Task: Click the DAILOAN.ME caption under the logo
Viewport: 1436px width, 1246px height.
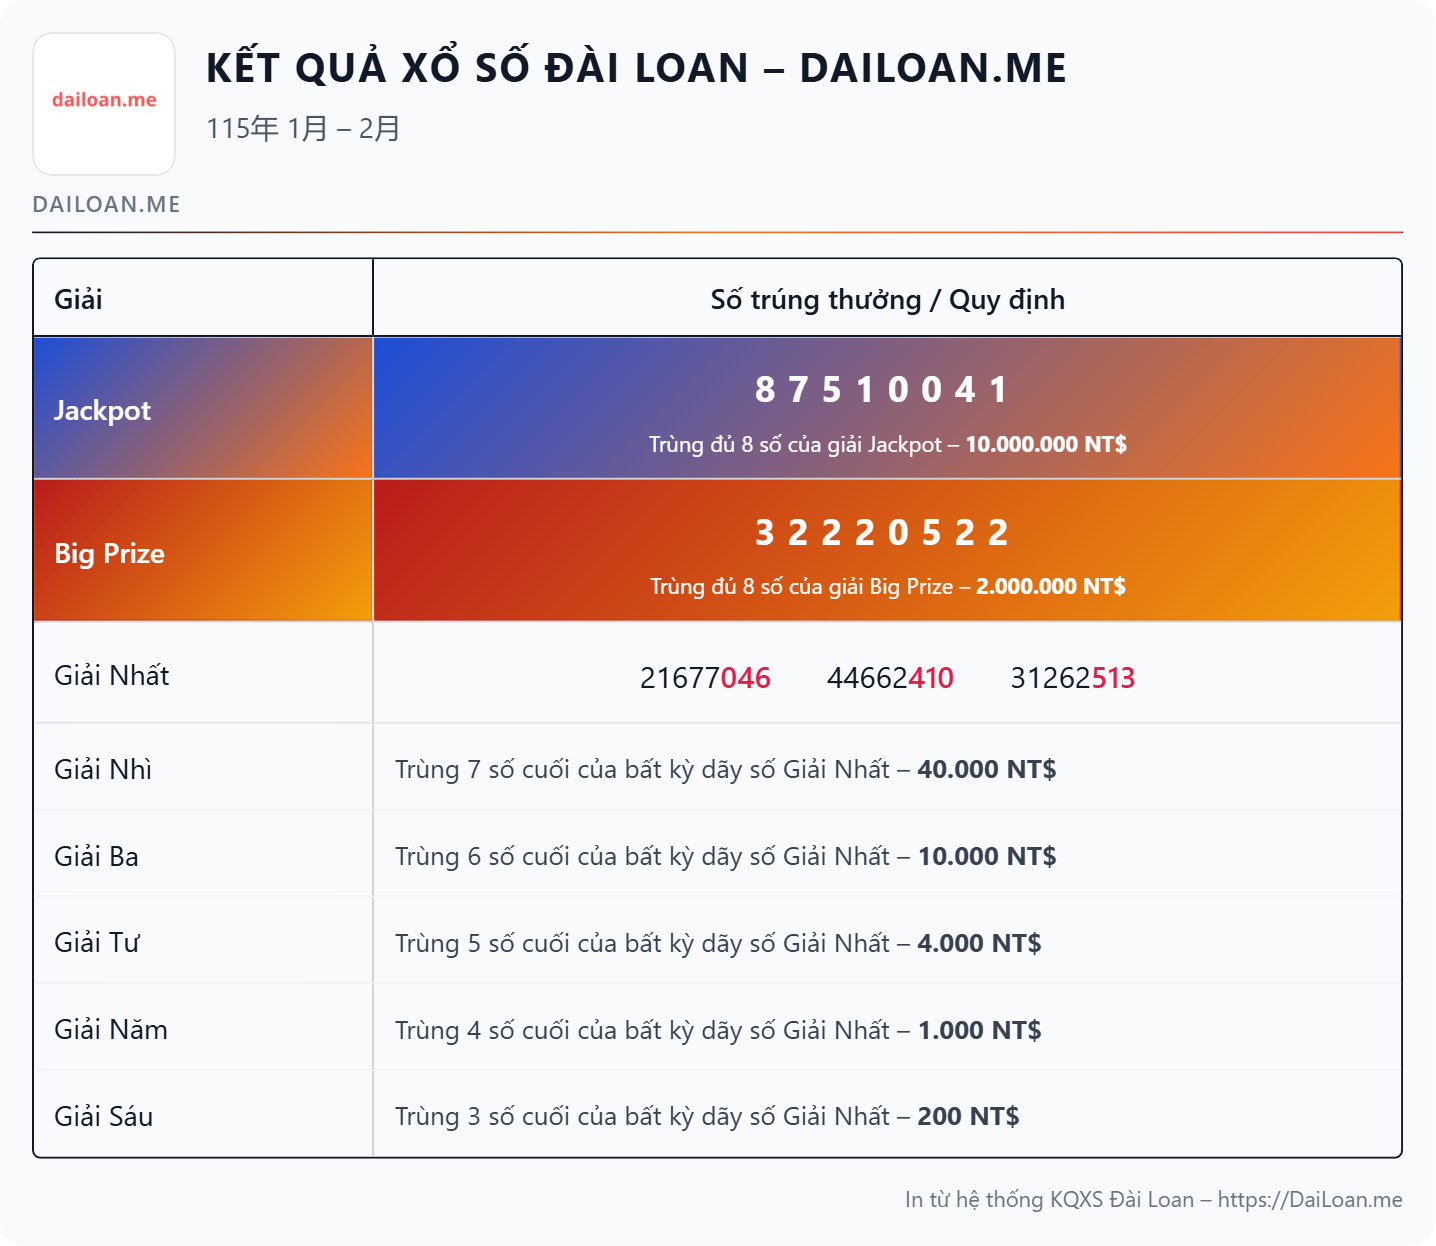Action: 106,205
